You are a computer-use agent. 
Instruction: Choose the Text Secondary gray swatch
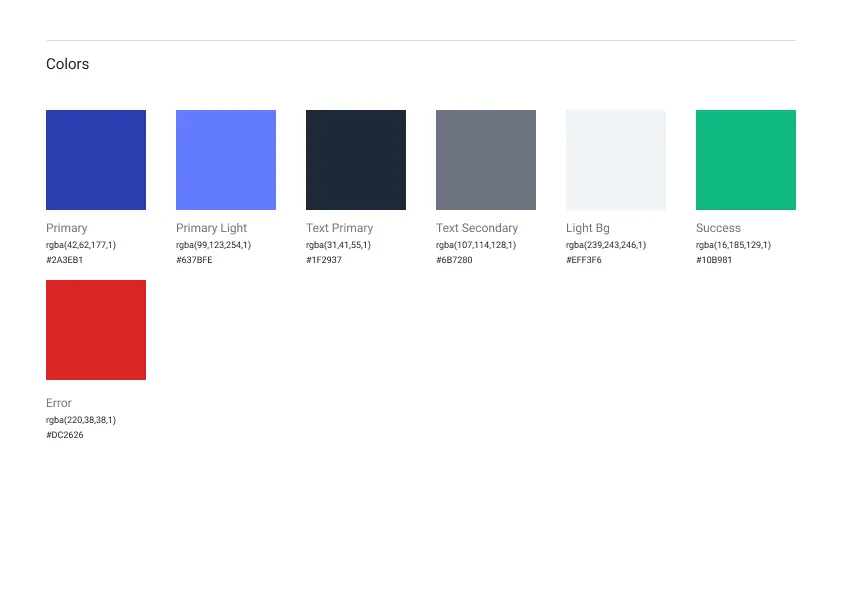(486, 160)
